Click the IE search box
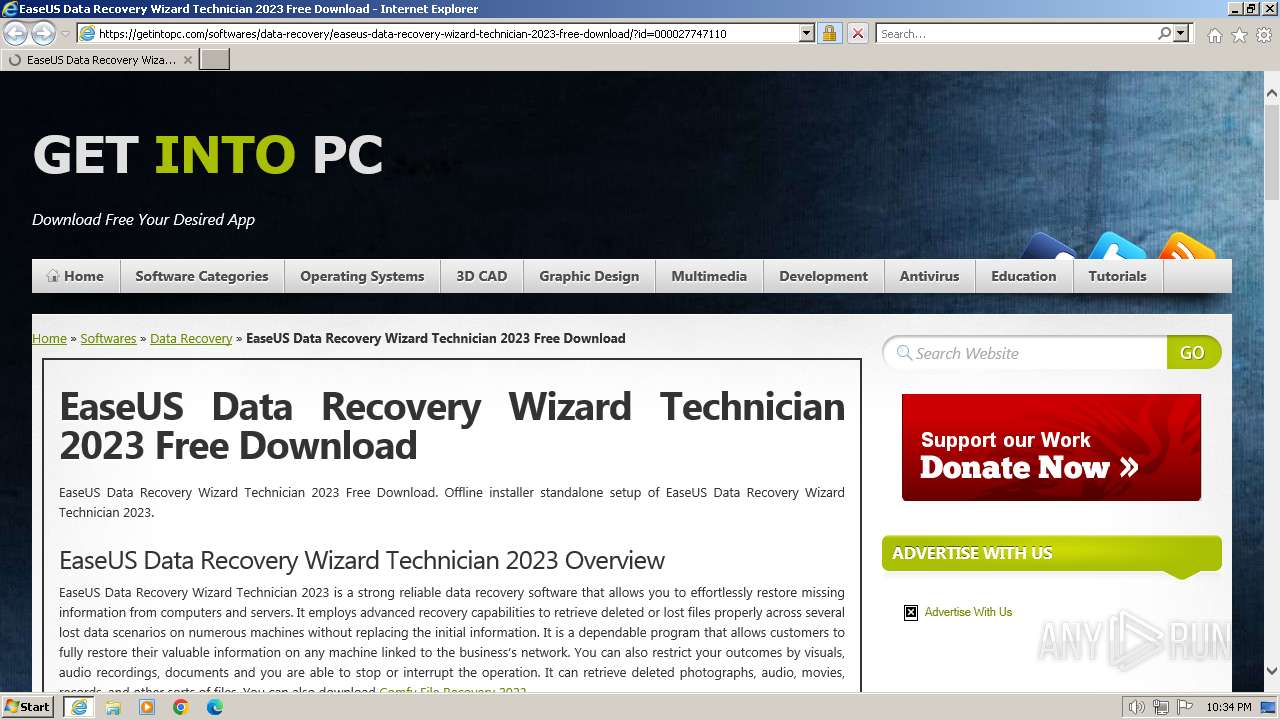This screenshot has height=720, width=1280. click(x=1016, y=34)
